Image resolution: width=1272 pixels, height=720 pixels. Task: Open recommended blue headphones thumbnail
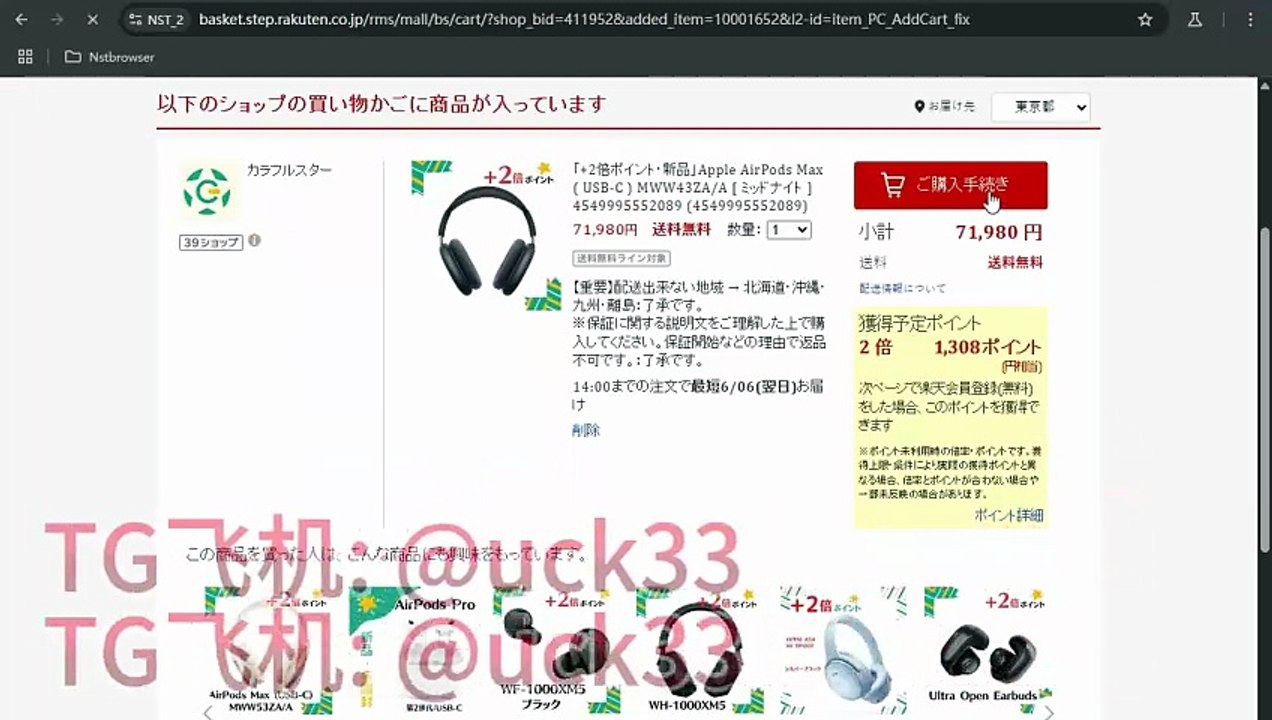pyautogui.click(x=844, y=650)
